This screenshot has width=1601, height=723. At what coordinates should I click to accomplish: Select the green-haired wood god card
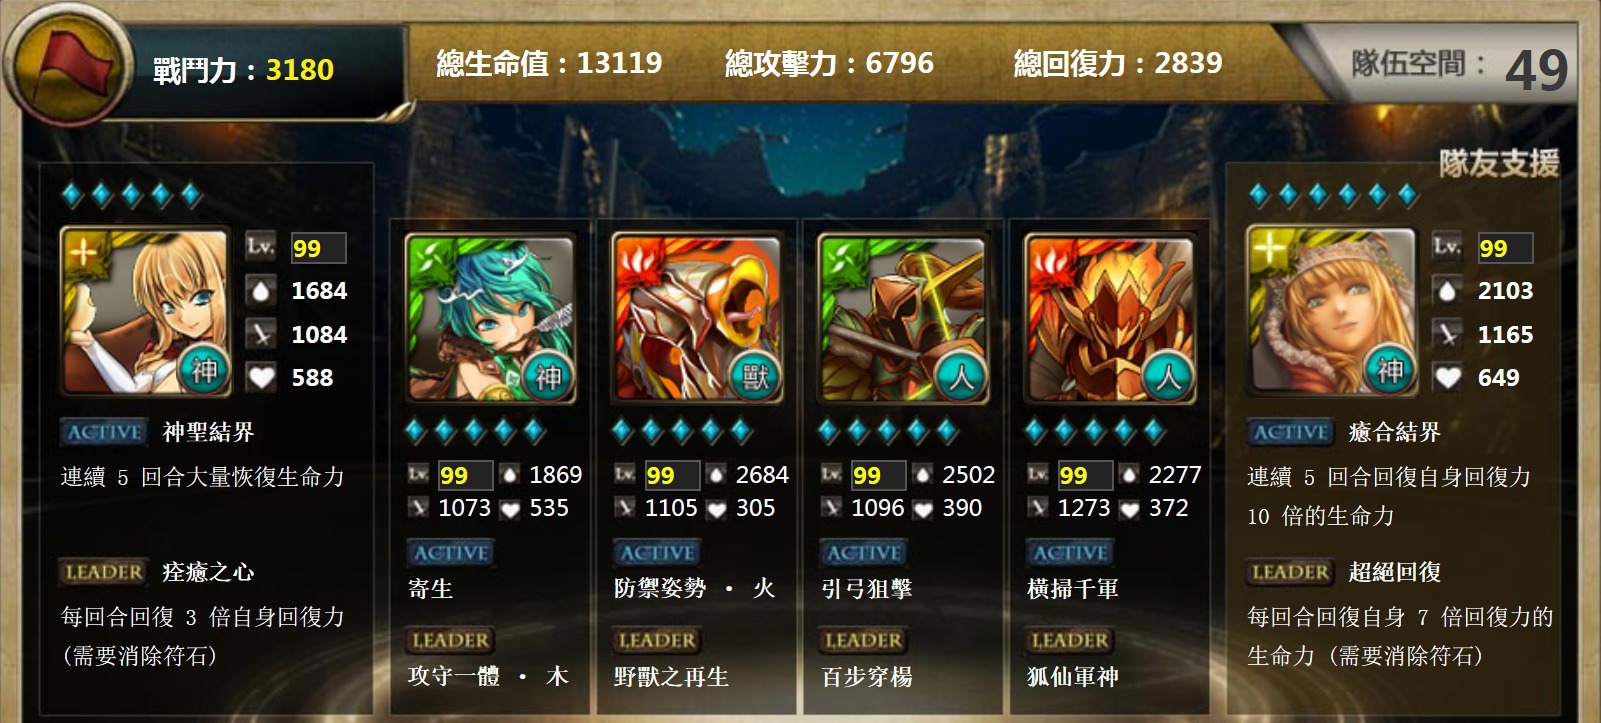(490, 318)
